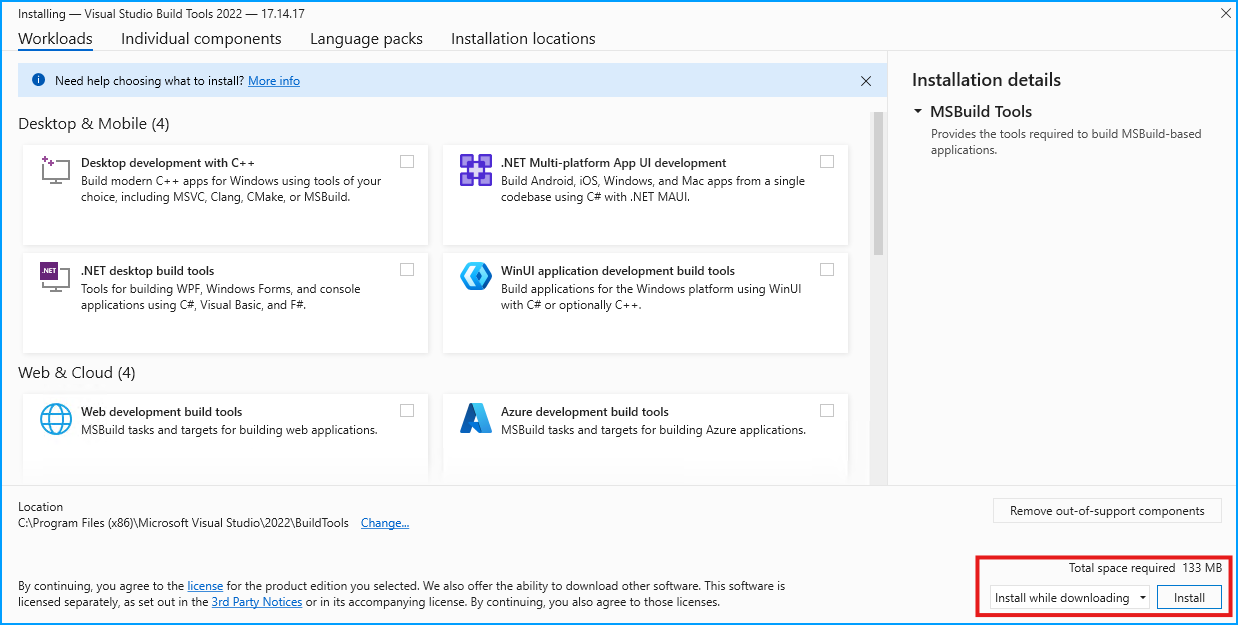The height and width of the screenshot is (625, 1238).
Task: Click Change... to modify install location
Action: [384, 522]
